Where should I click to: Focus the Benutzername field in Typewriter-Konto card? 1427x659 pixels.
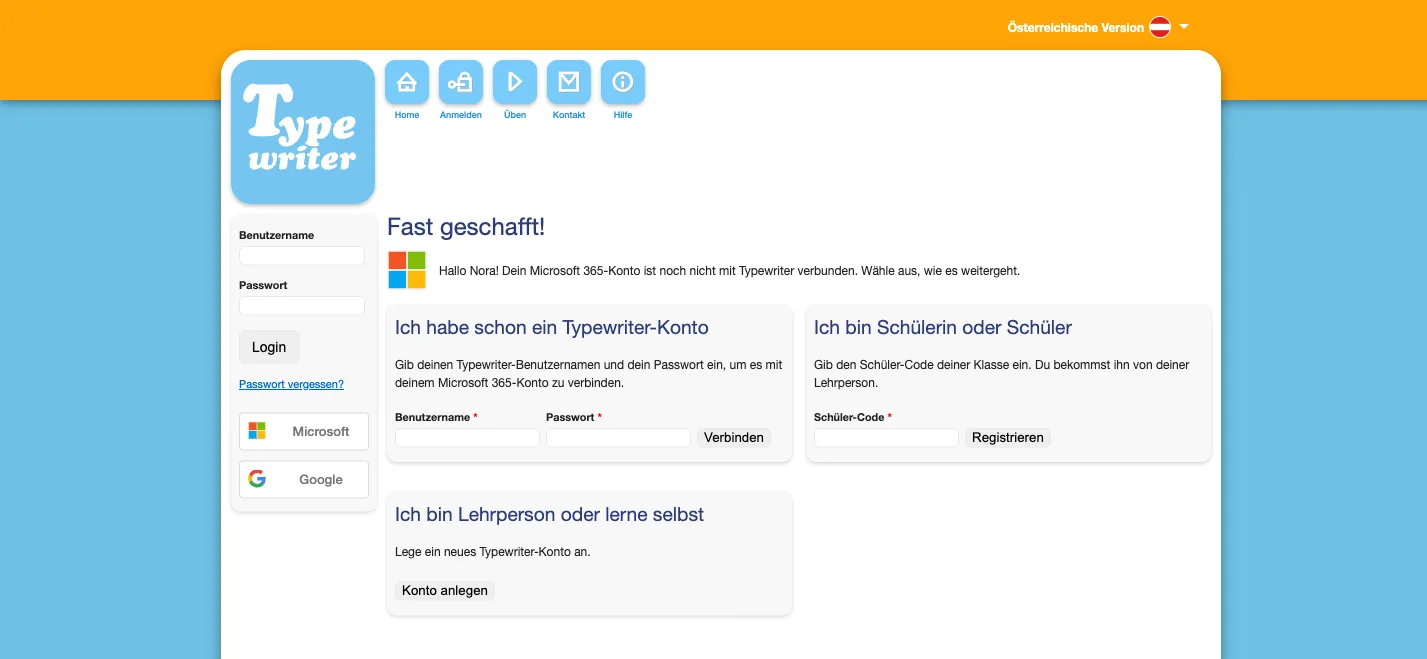[x=467, y=437]
